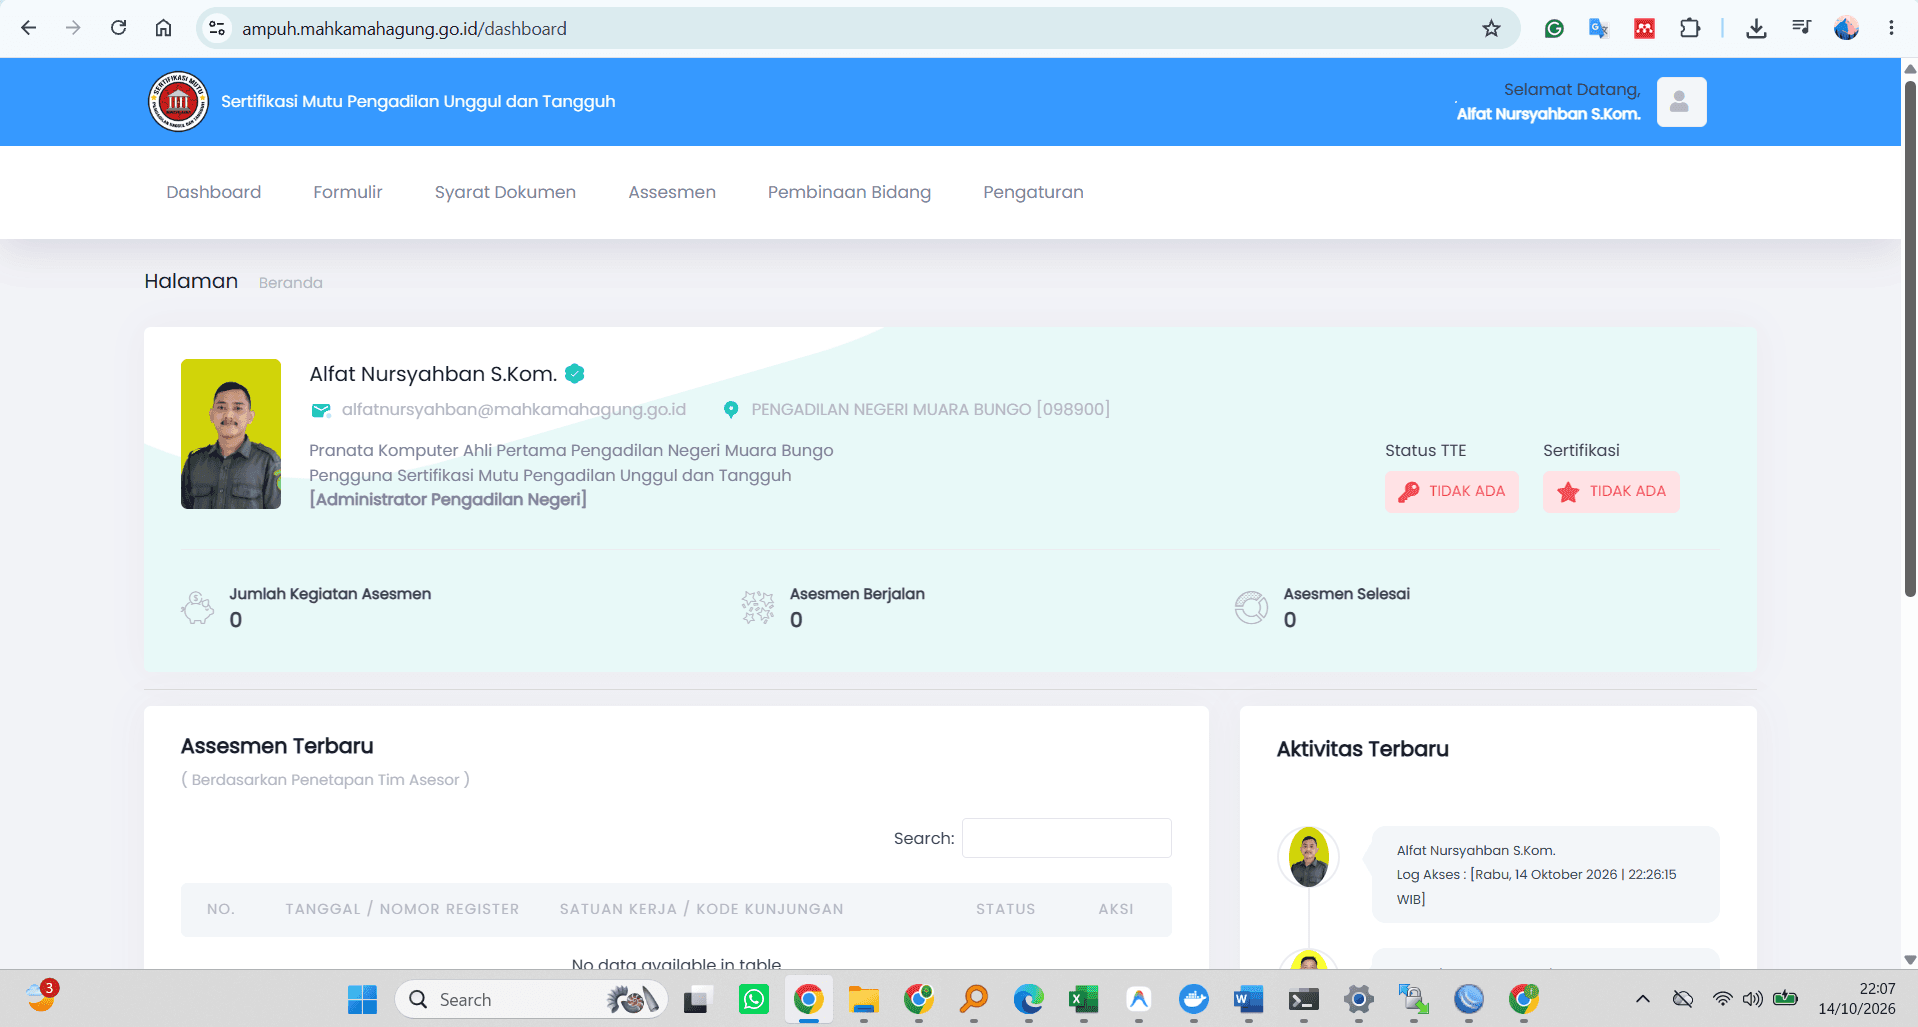
Task: Click the verified badge next to Alfat Nursyahban
Action: click(574, 374)
